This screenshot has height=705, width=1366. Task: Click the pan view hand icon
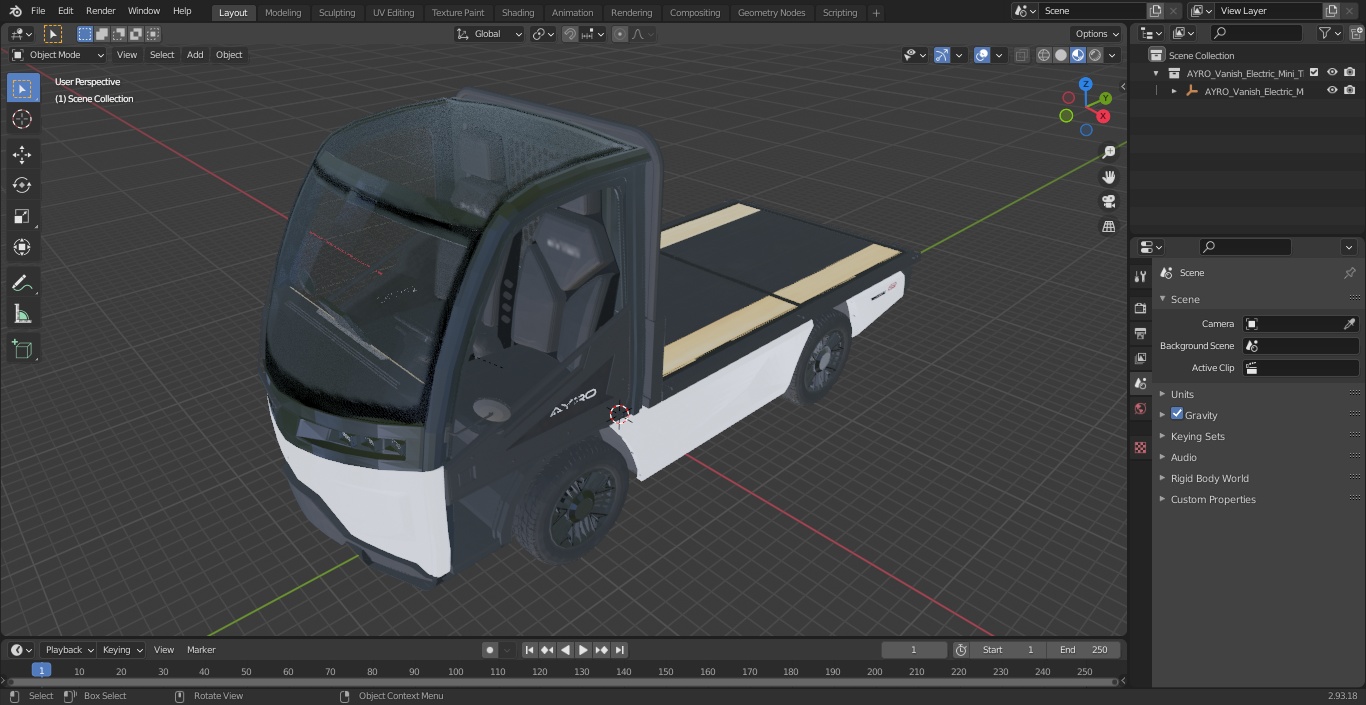[1109, 177]
